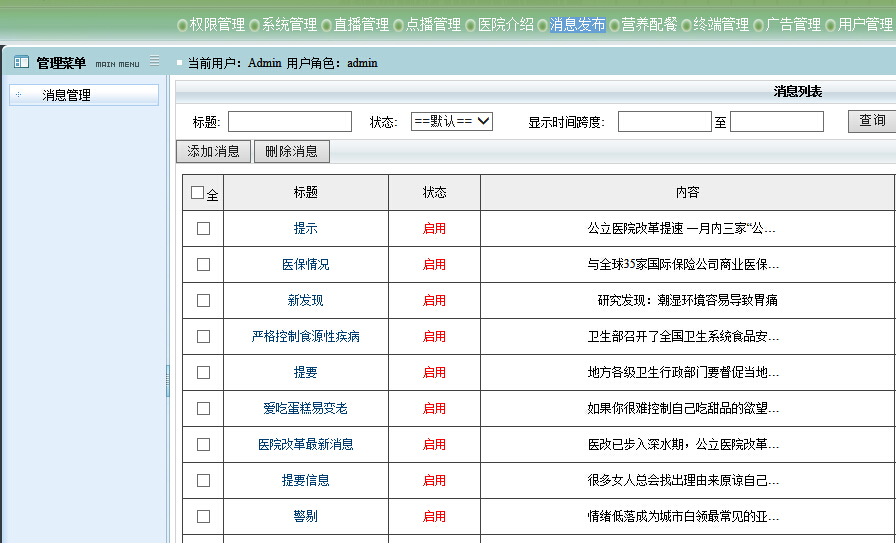This screenshot has width=896, height=543.
Task: Tick the checkbox for 新发现 row
Action: pyautogui.click(x=204, y=300)
